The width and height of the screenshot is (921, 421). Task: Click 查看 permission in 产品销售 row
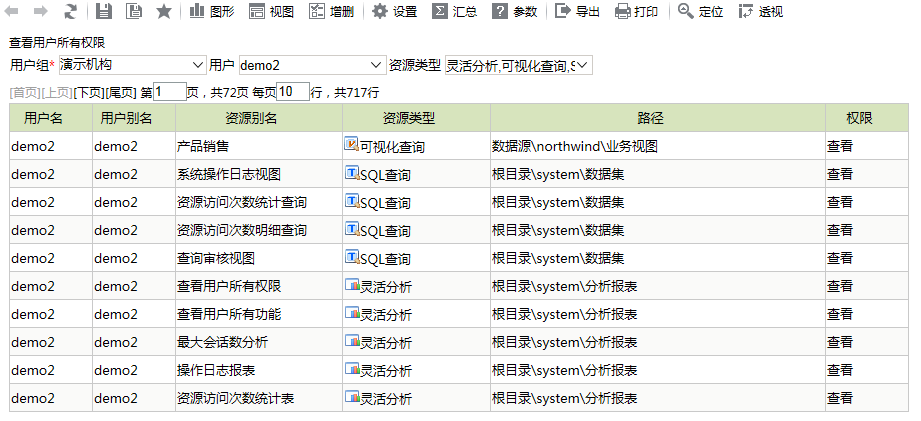point(839,146)
